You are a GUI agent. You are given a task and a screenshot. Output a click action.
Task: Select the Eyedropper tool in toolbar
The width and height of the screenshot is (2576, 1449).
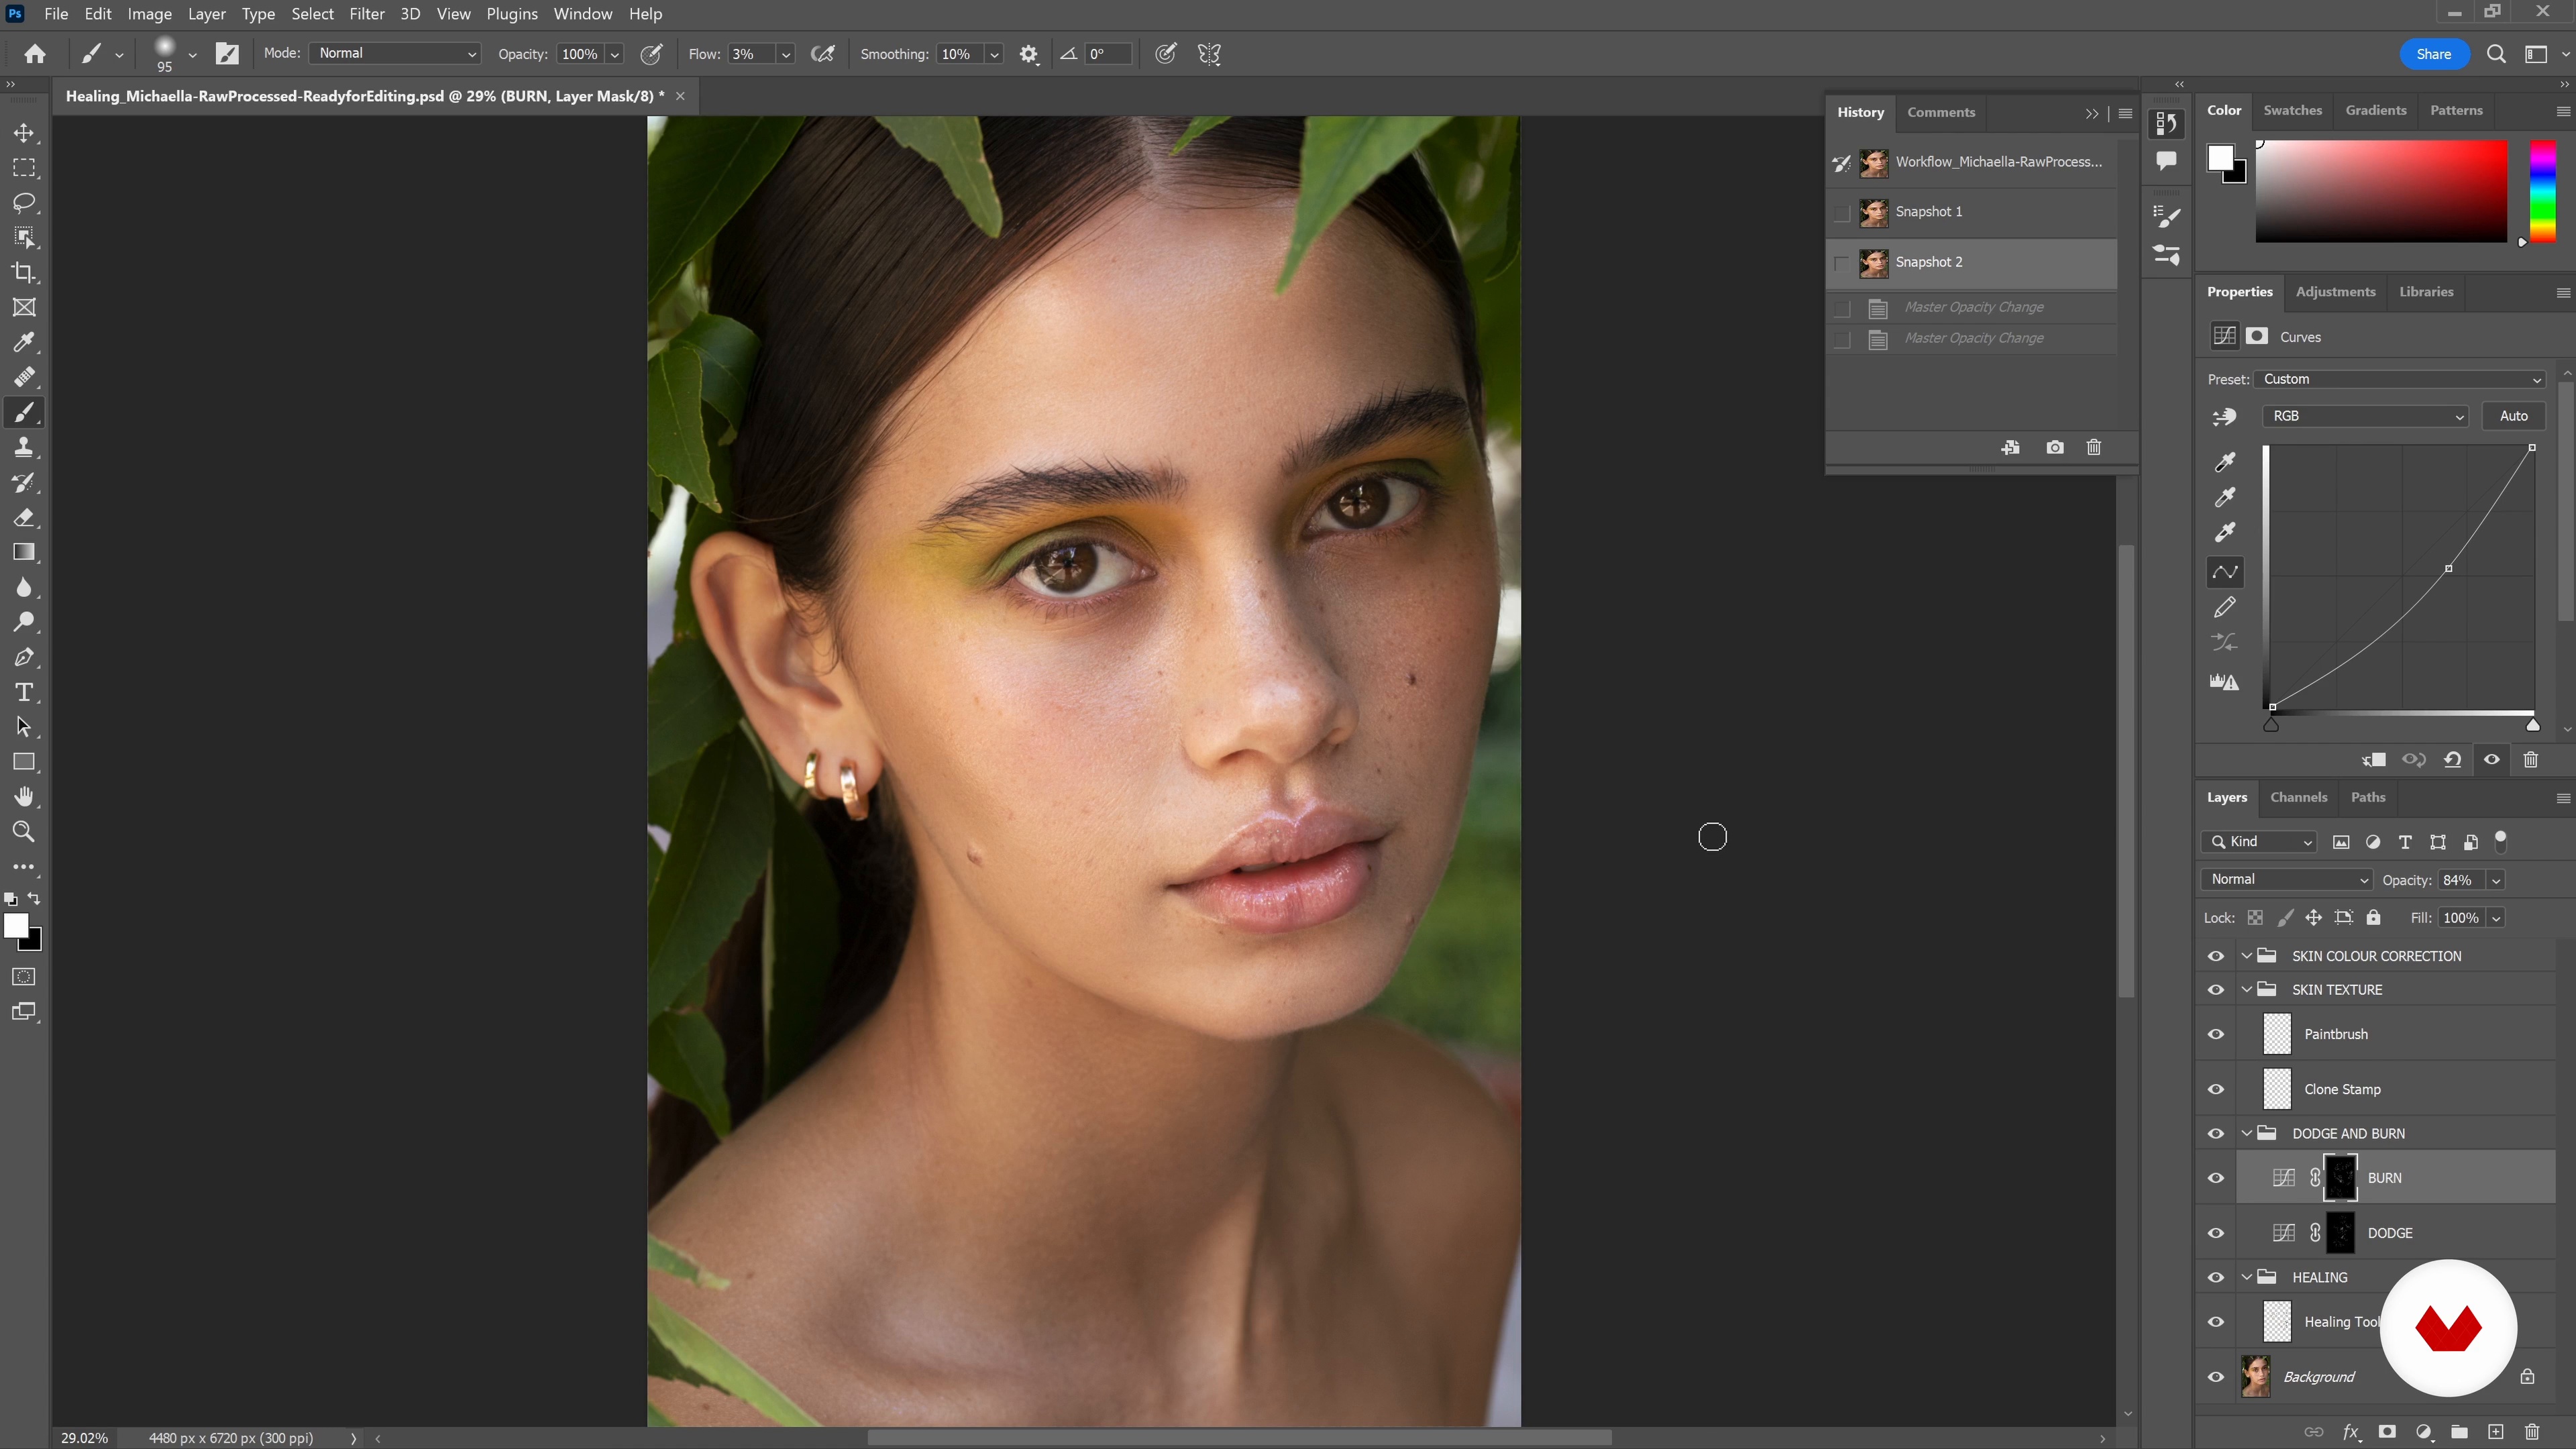tap(24, 342)
